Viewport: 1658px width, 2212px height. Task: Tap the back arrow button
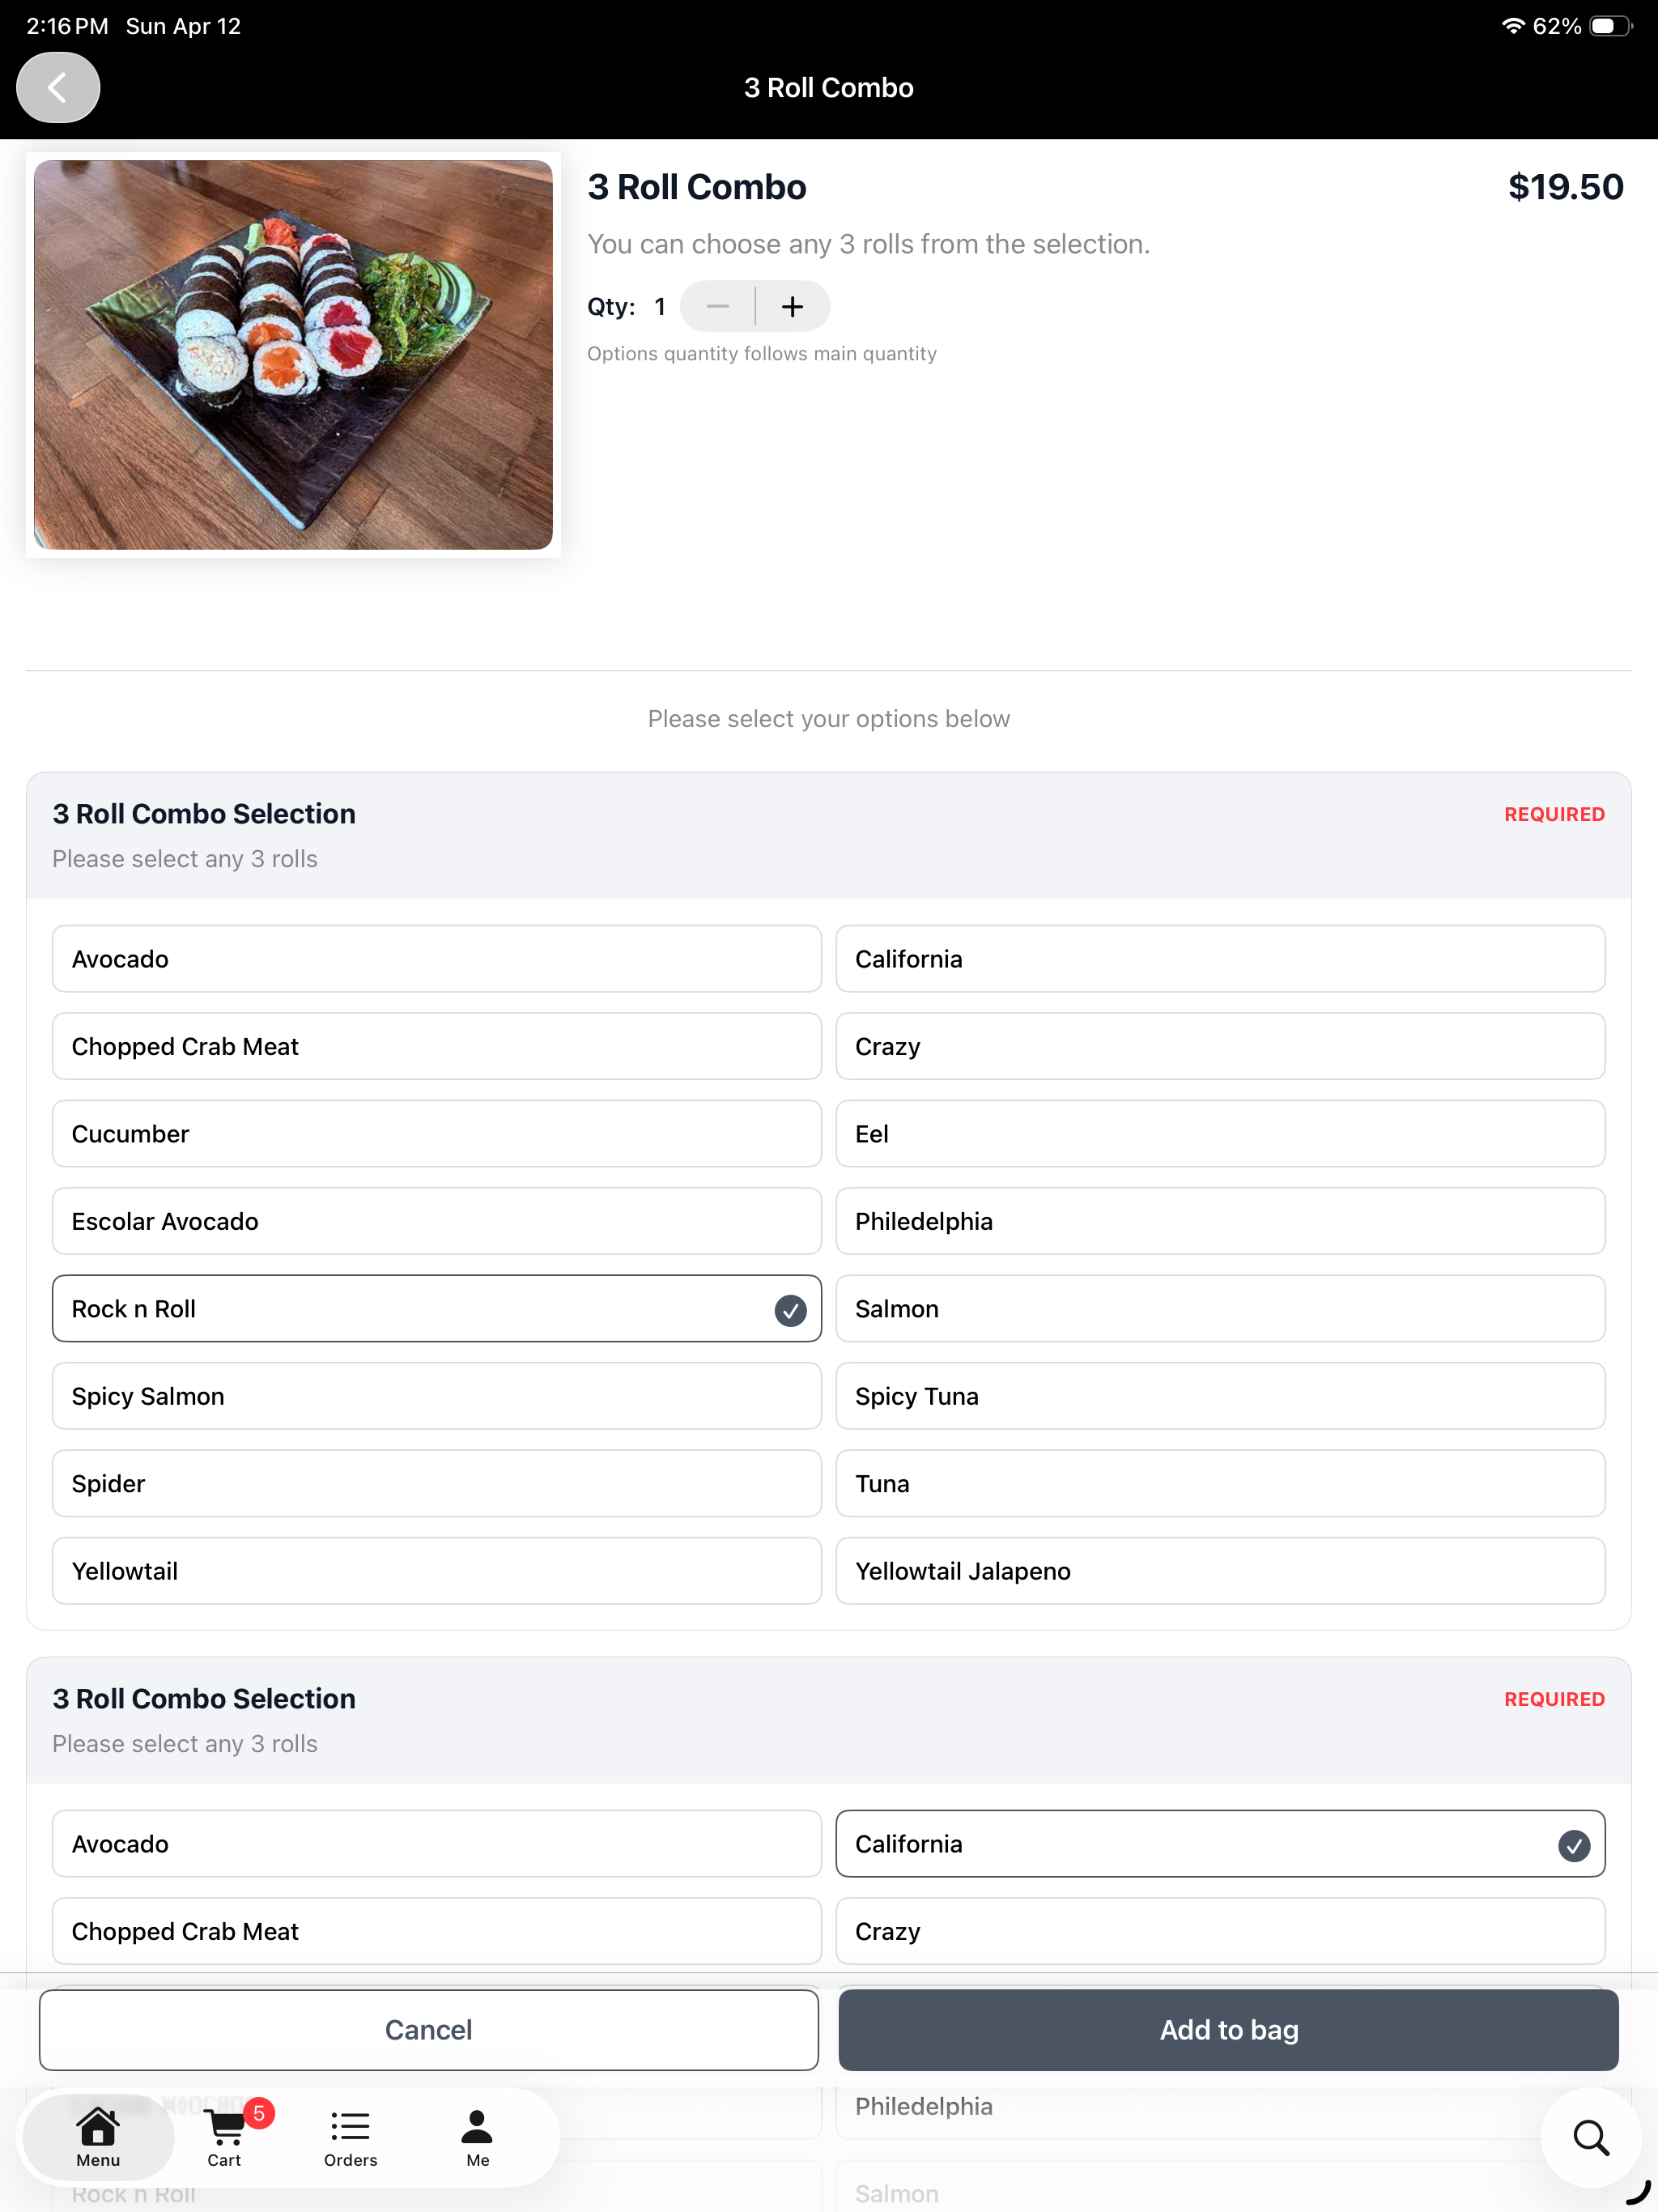[x=58, y=88]
